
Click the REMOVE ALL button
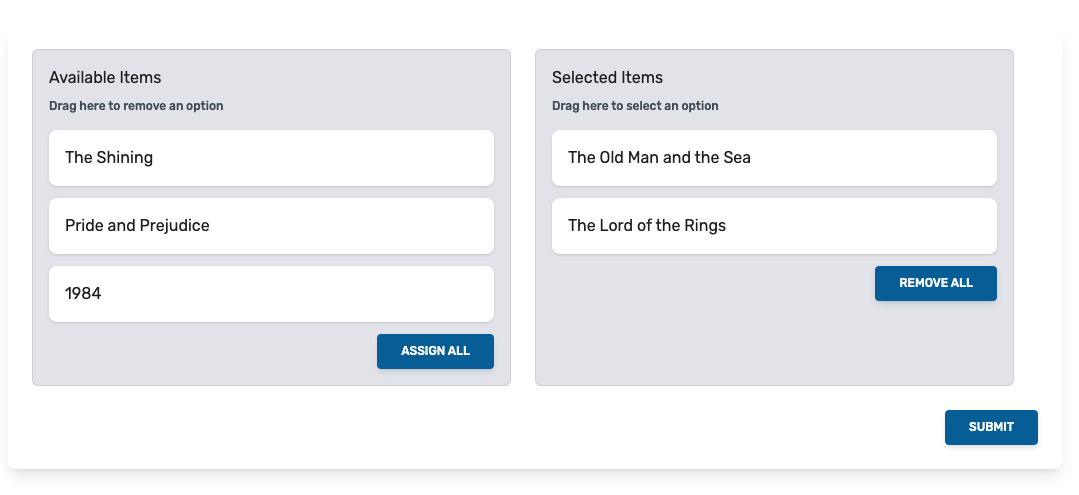tap(936, 284)
